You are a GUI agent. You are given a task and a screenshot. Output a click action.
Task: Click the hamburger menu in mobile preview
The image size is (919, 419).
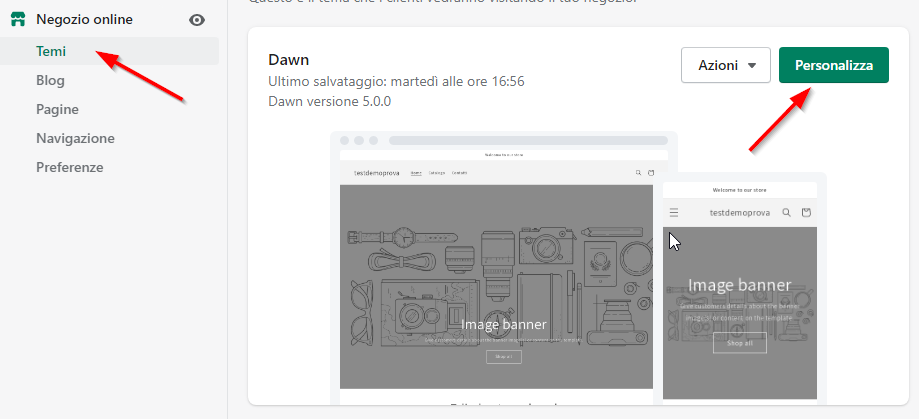click(674, 213)
